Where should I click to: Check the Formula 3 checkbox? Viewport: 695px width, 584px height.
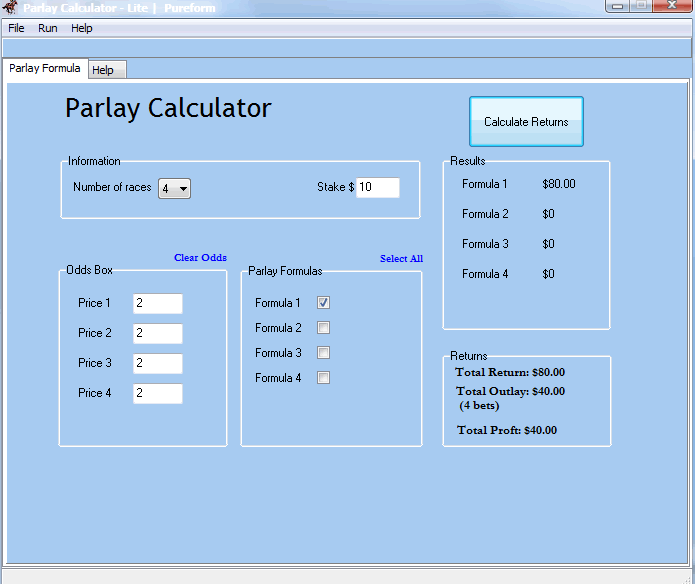[x=323, y=352]
